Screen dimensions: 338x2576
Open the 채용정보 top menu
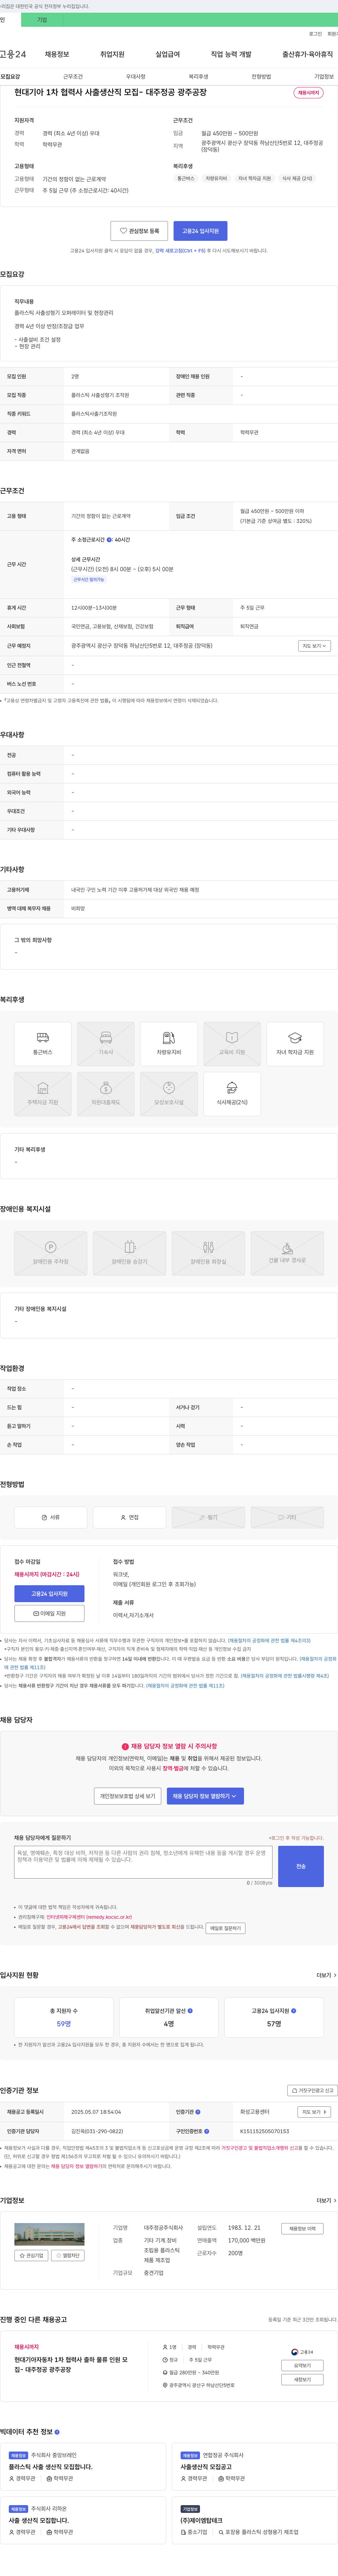coord(57,54)
